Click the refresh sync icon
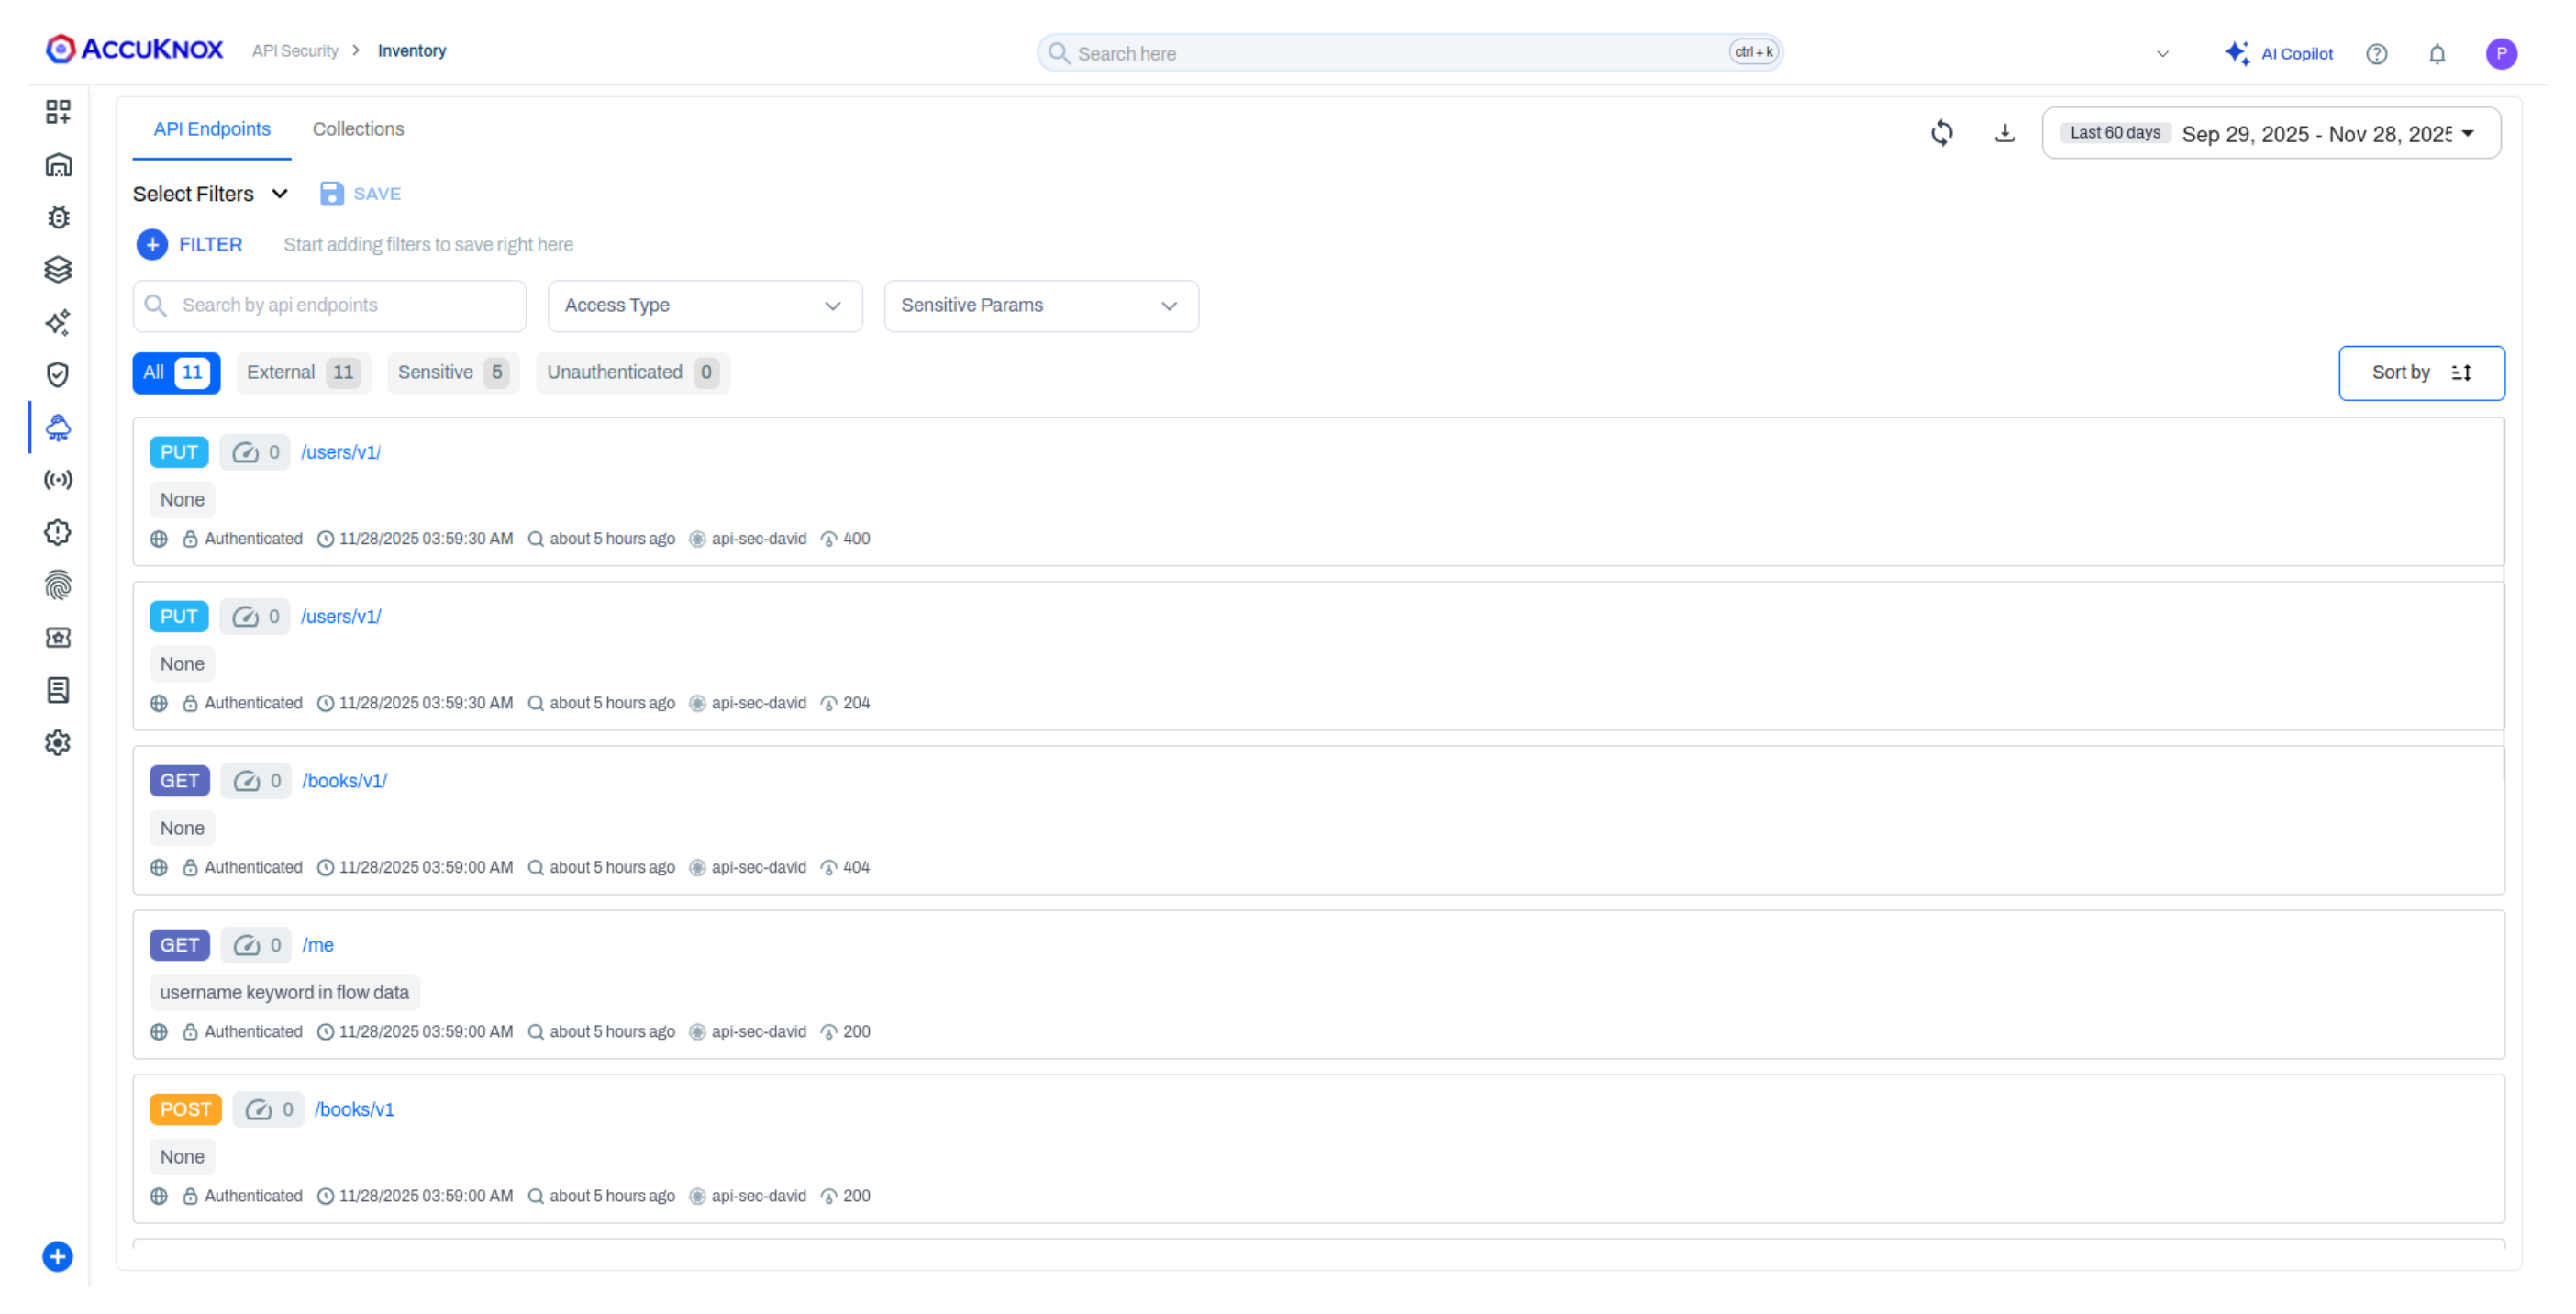Image resolution: width=2576 pixels, height=1314 pixels. click(1941, 133)
